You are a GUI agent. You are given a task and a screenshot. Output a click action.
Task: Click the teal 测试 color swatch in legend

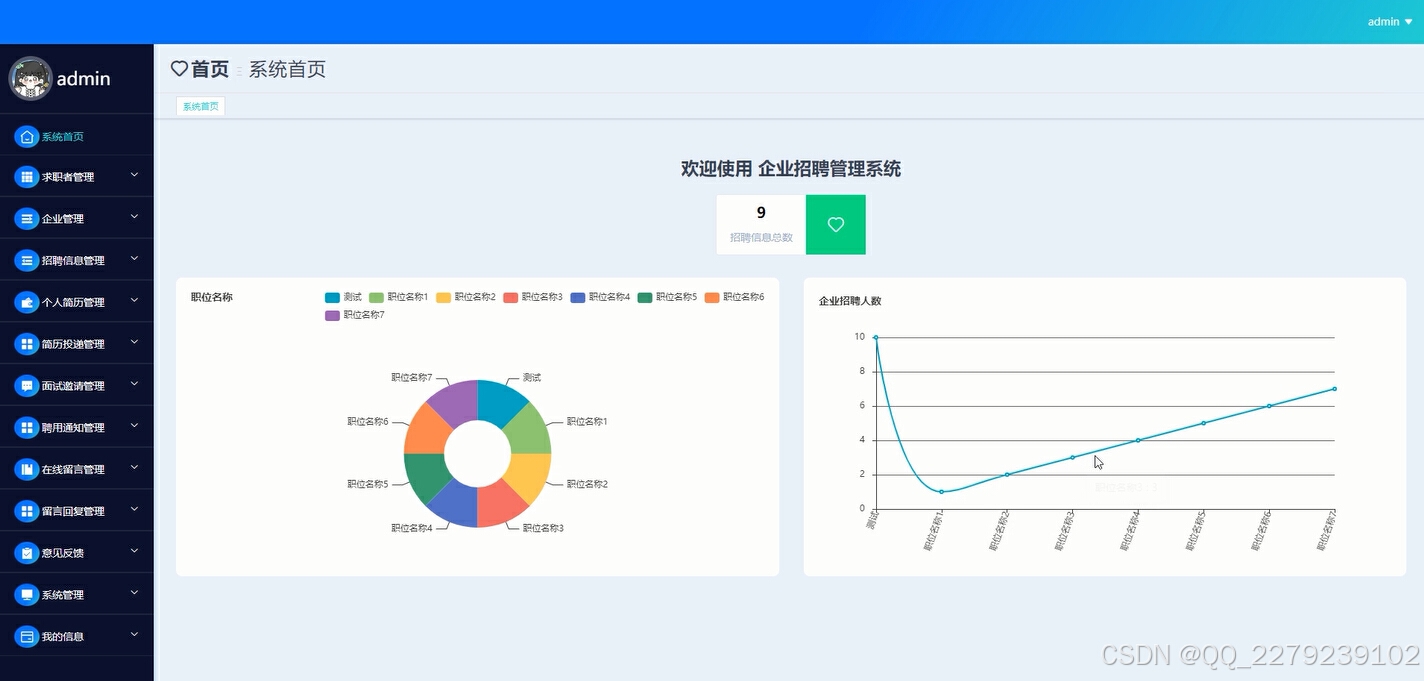(330, 296)
